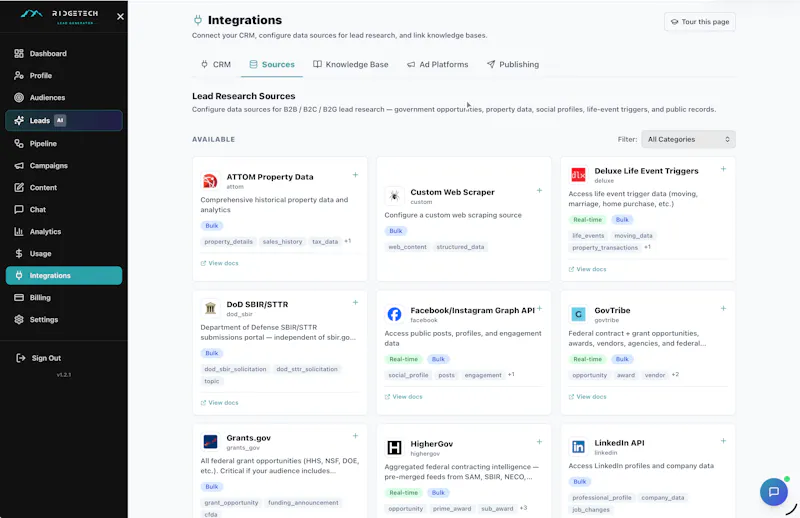Screen dimensions: 800x518
Task: Click the Deluxe dlx logo
Action: click(x=578, y=175)
